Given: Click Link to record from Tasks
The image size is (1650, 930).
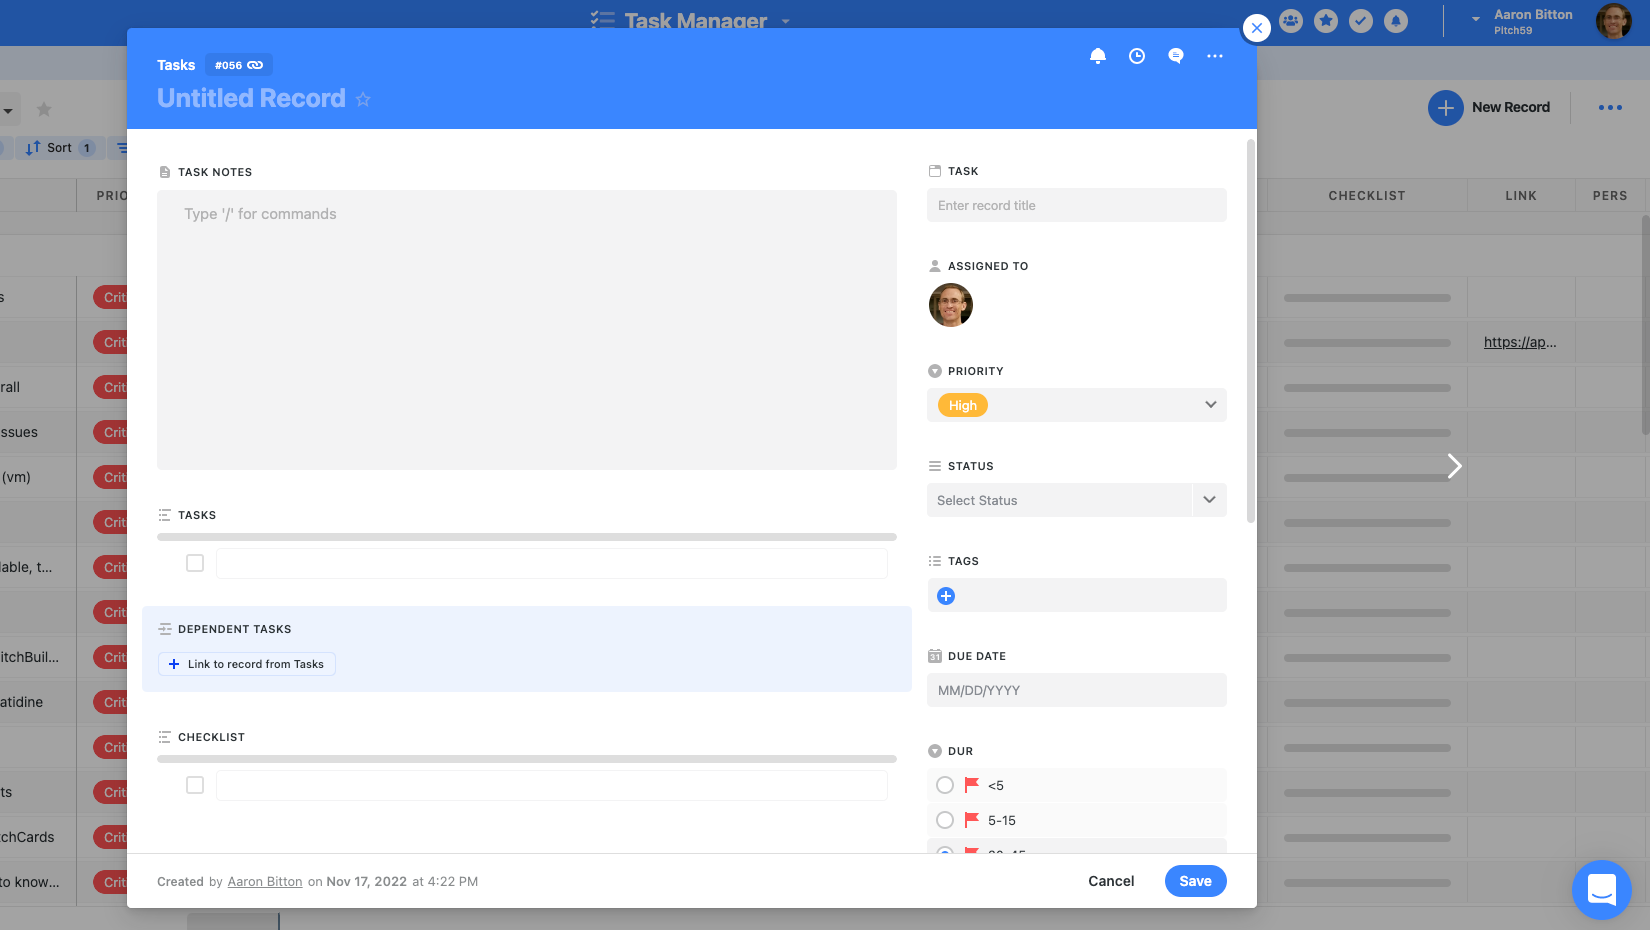Looking at the screenshot, I should pyautogui.click(x=247, y=664).
